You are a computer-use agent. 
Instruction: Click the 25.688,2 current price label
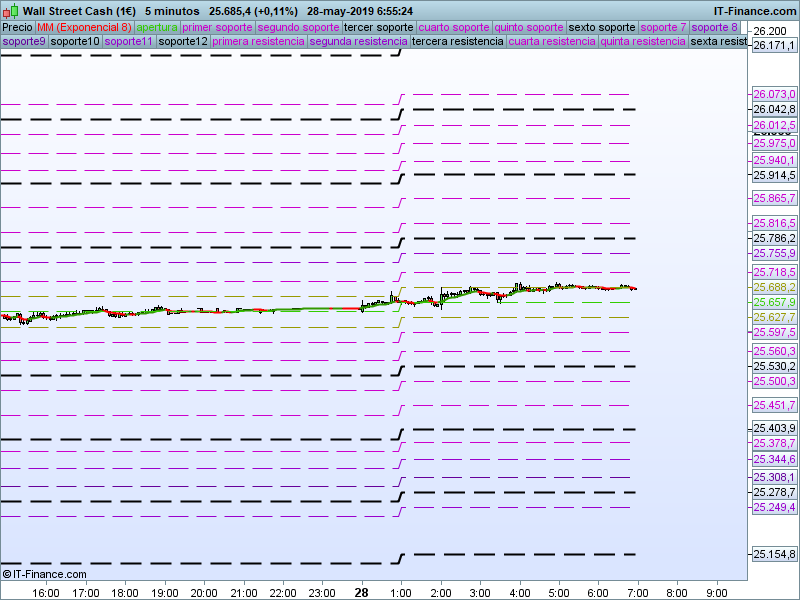point(773,287)
